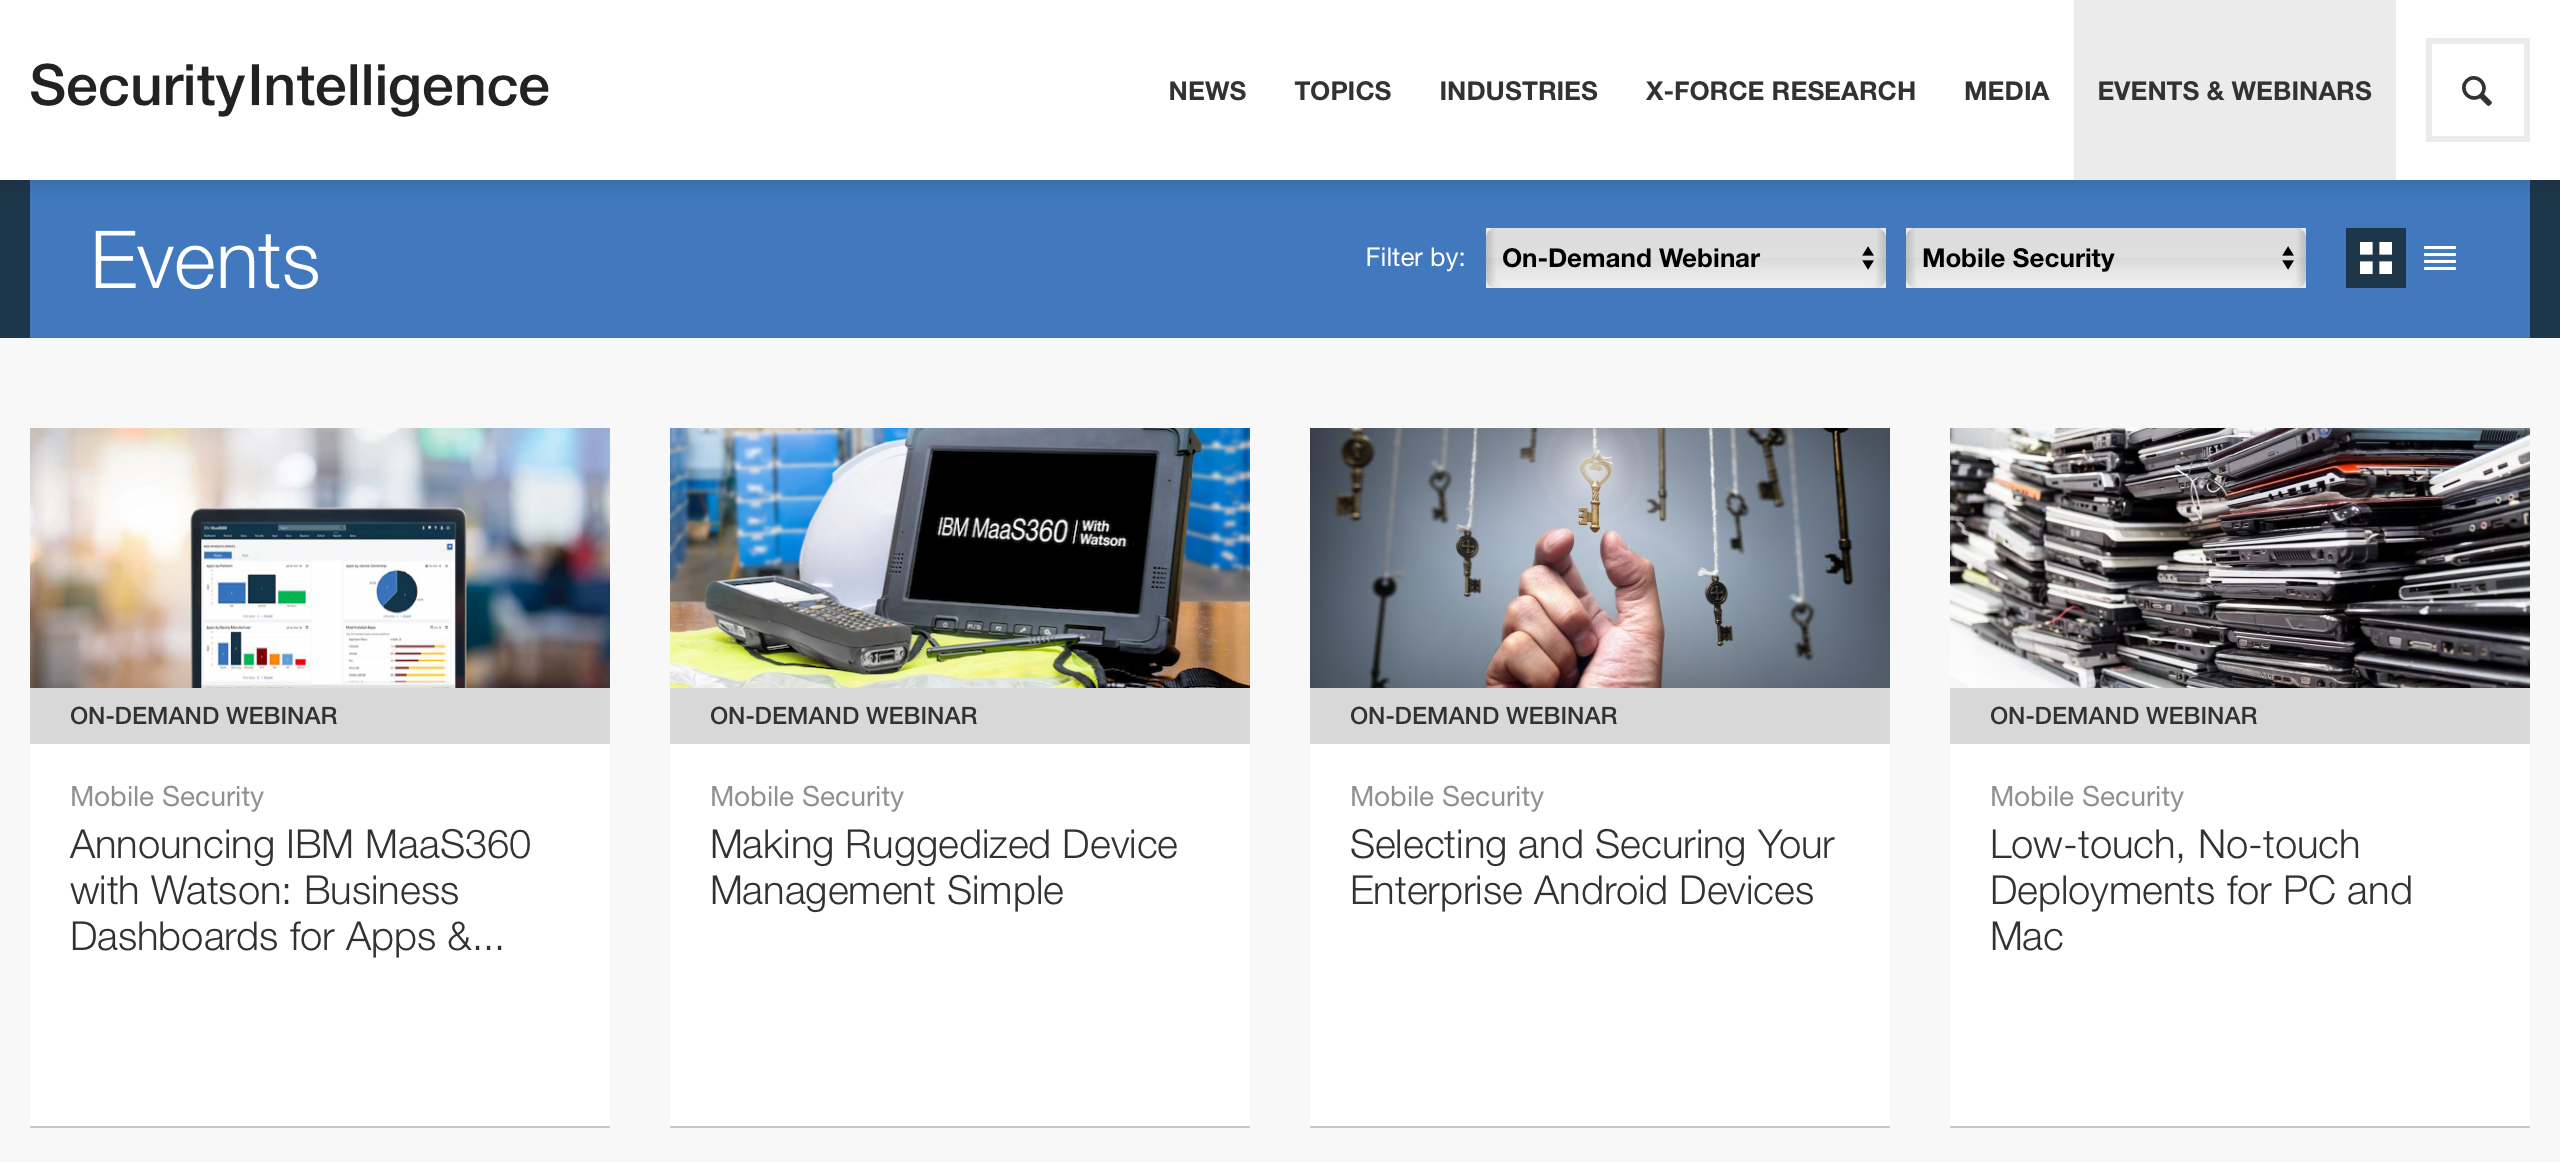Open the Media menu
Image resolution: width=2560 pixels, height=1162 pixels.
click(2006, 91)
